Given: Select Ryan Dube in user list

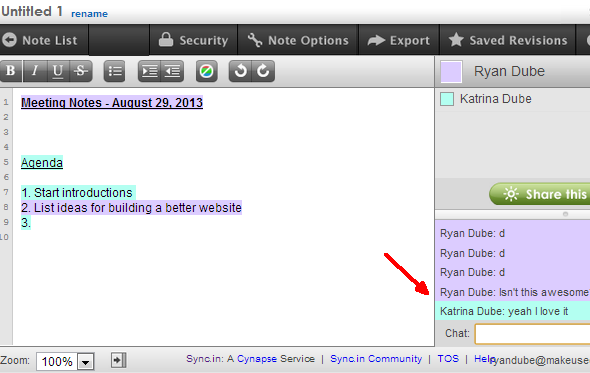Looking at the screenshot, I should (509, 71).
